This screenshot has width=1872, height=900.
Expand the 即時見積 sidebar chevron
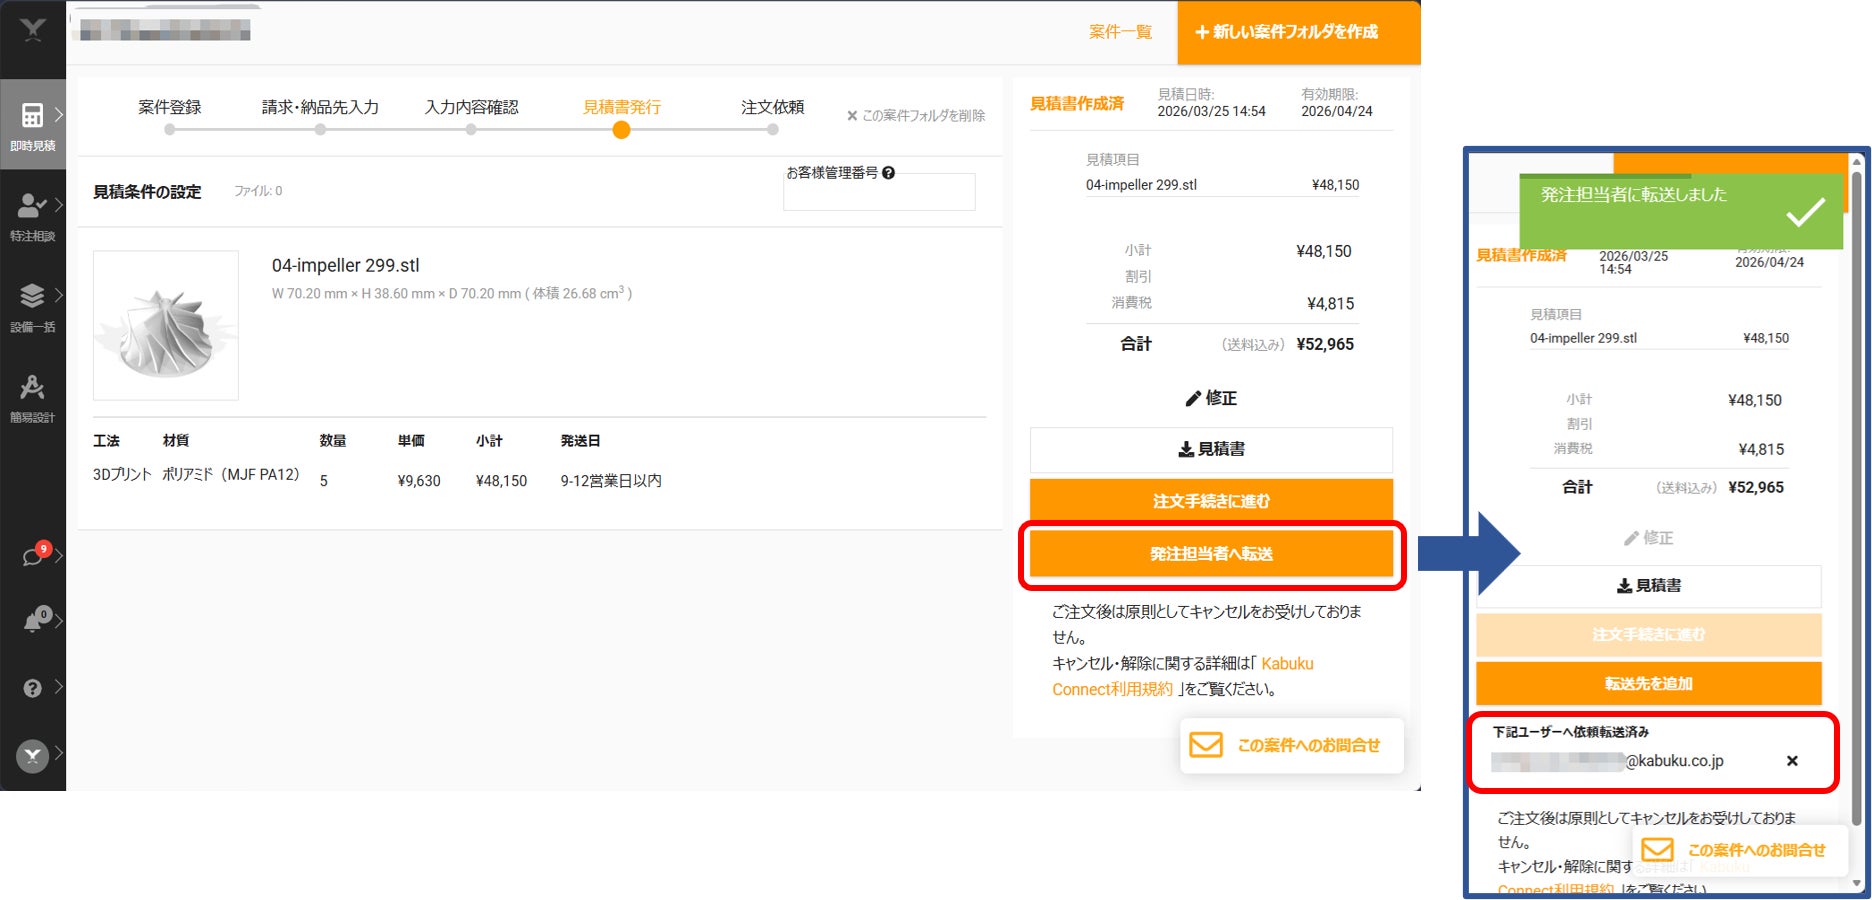[59, 115]
